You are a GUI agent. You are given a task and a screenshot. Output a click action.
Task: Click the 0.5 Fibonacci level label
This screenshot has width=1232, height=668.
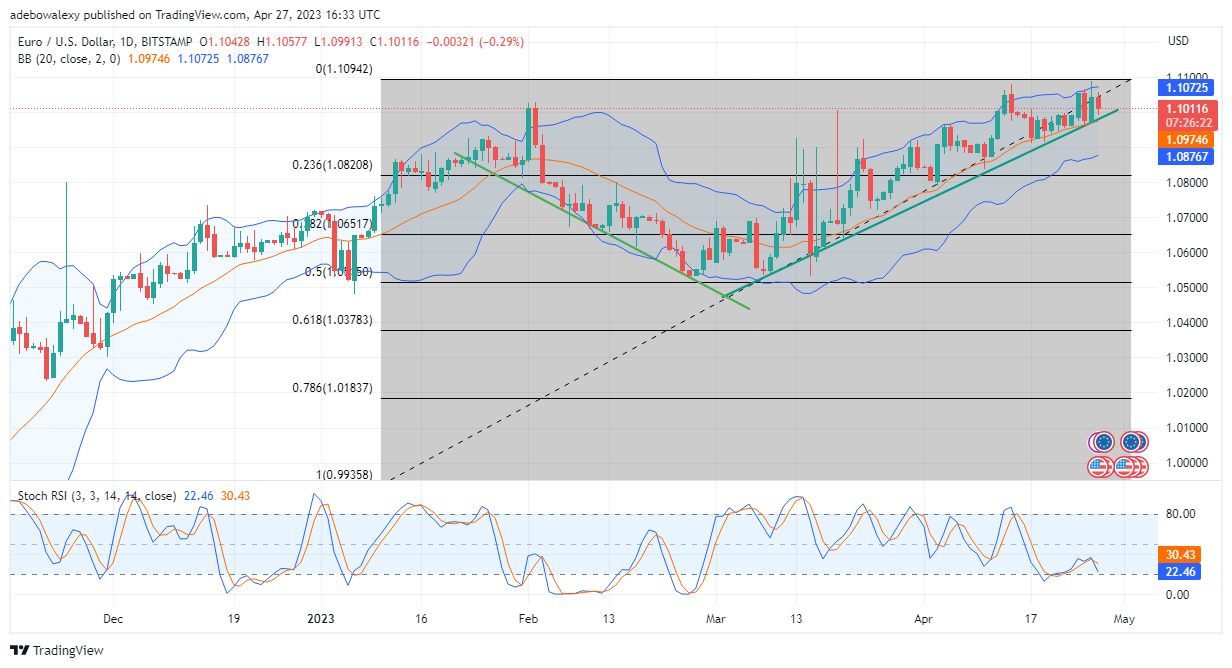tap(339, 271)
